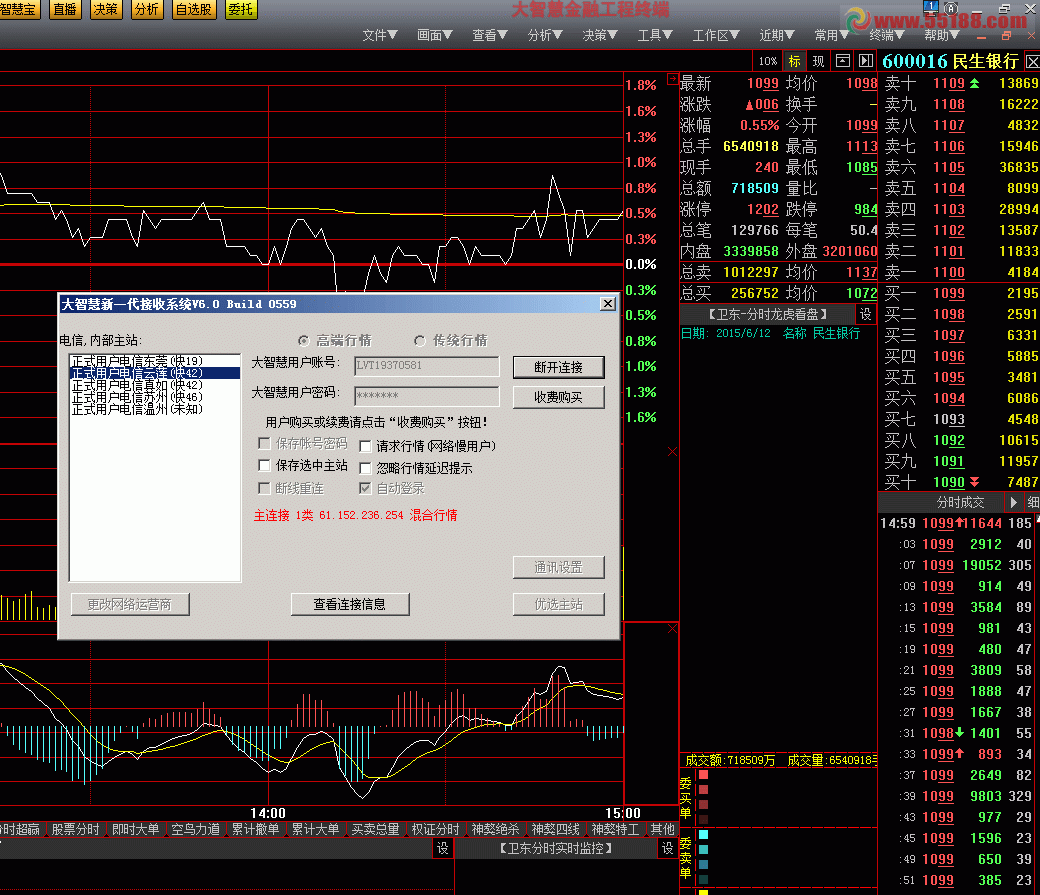This screenshot has width=1040, height=895.
Task: Click the red down arrow beside 买十
Action: [x=974, y=482]
